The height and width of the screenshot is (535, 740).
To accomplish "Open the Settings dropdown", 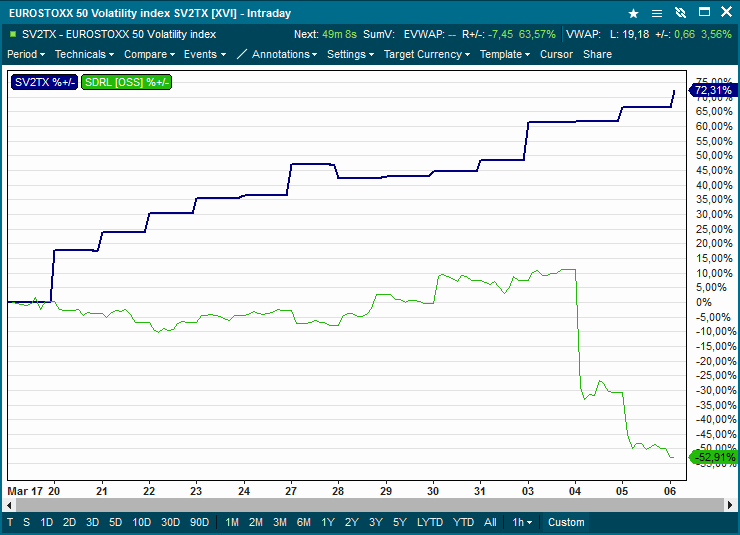I will coord(350,54).
